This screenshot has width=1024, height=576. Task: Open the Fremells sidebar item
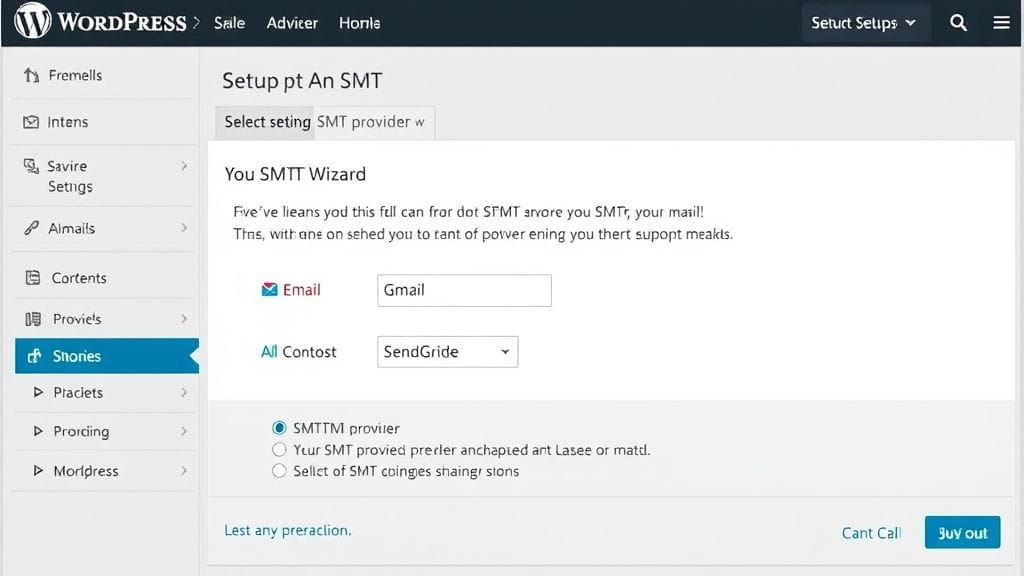(x=75, y=74)
